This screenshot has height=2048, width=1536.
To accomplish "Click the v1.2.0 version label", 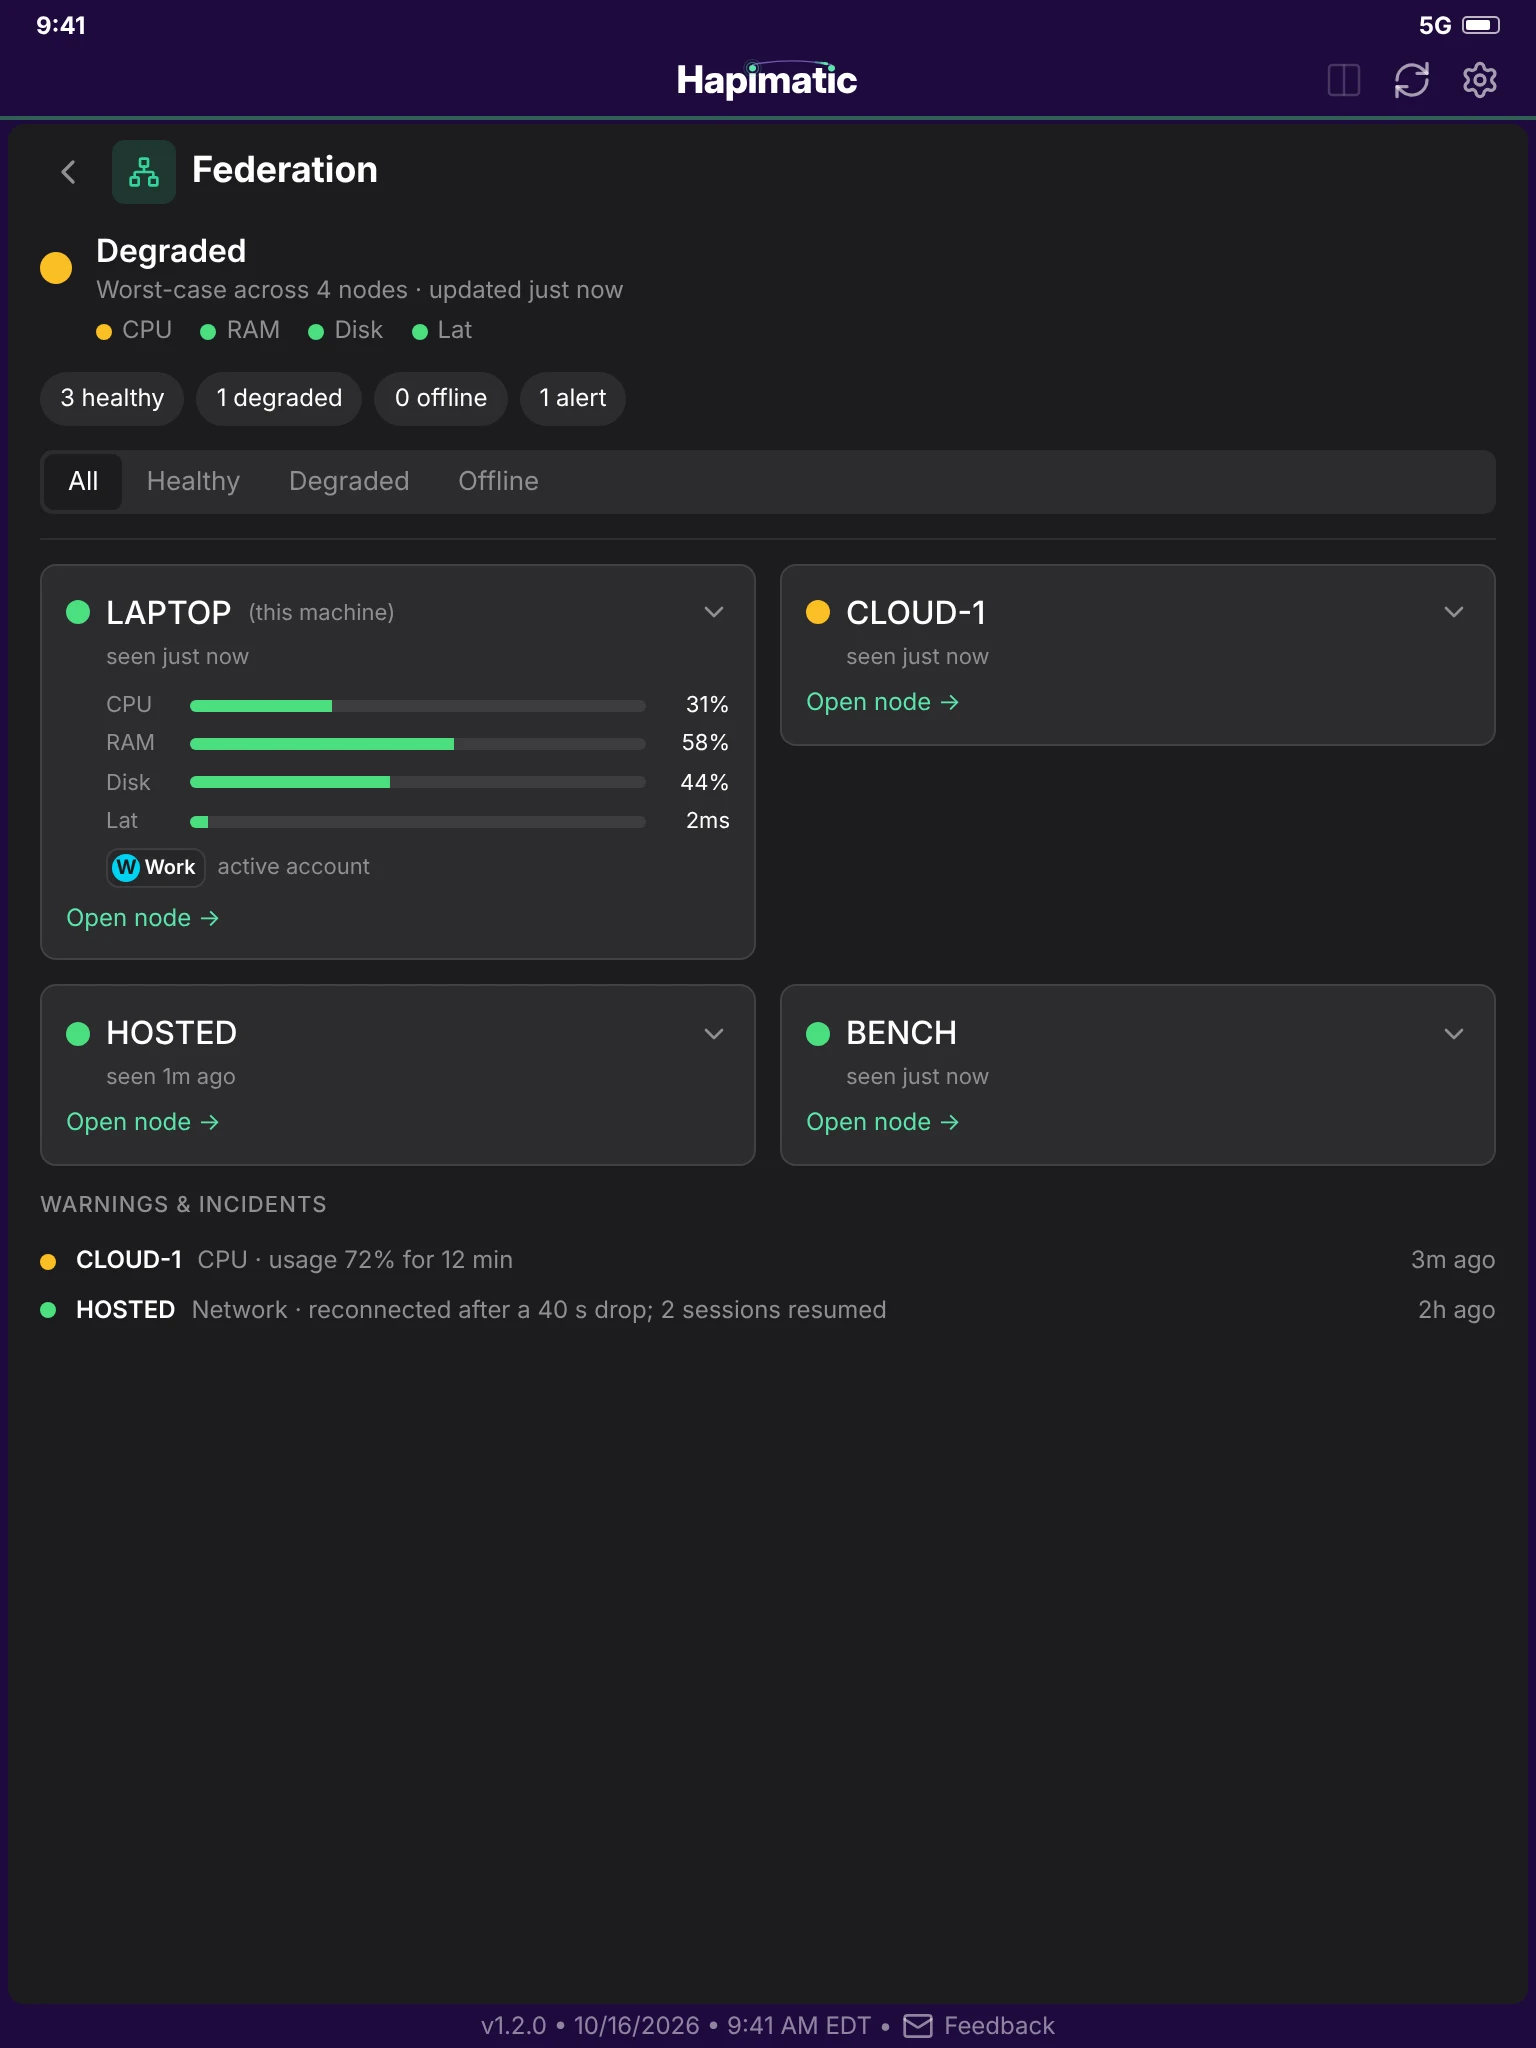I will 513,2026.
